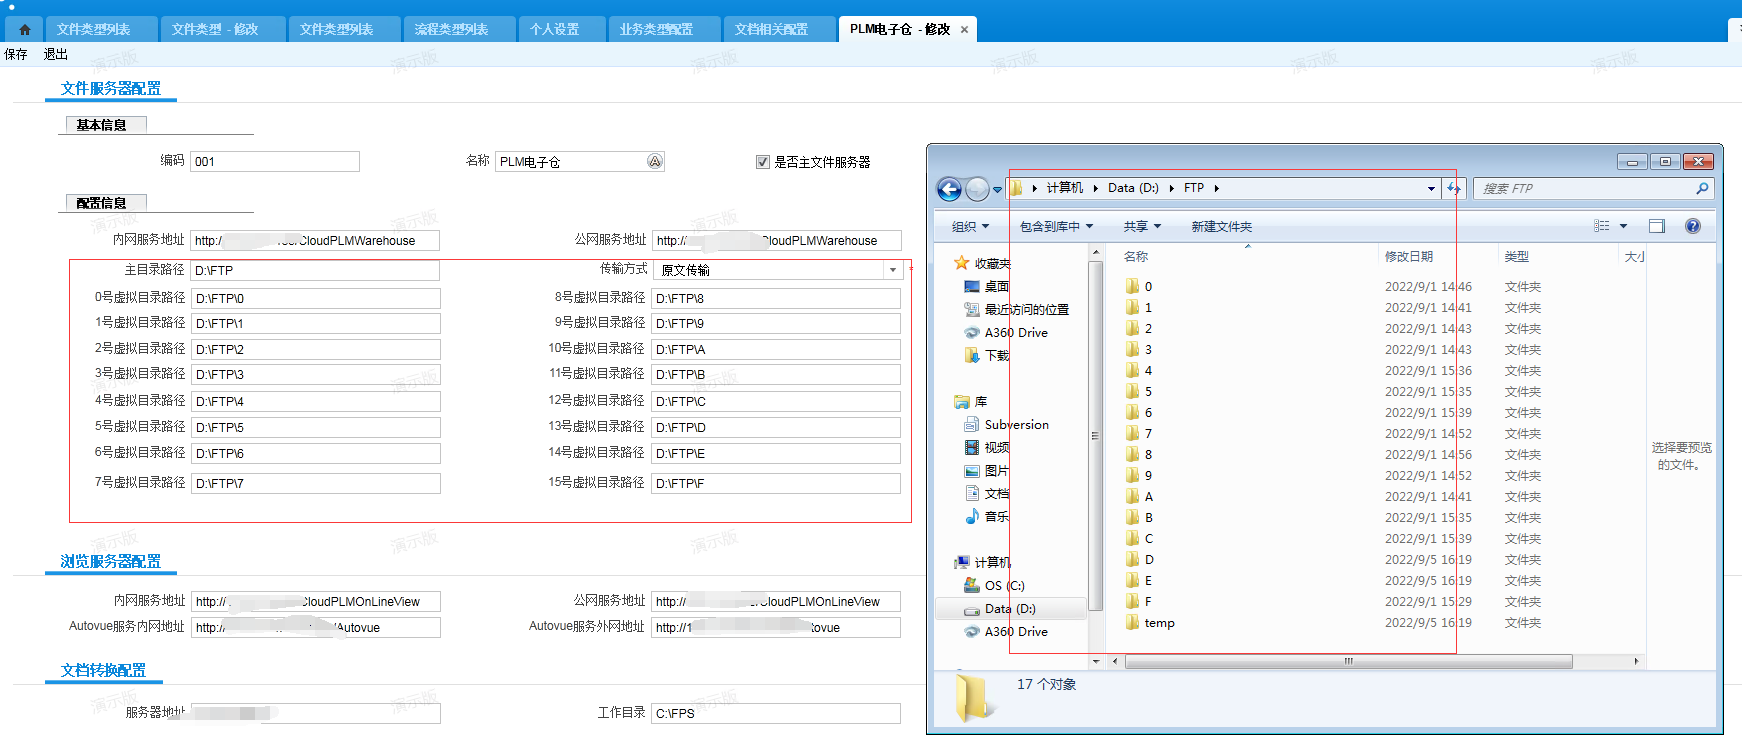Open 包含到库中 dropdown
This screenshot has width=1742, height=752.
pos(1056,227)
